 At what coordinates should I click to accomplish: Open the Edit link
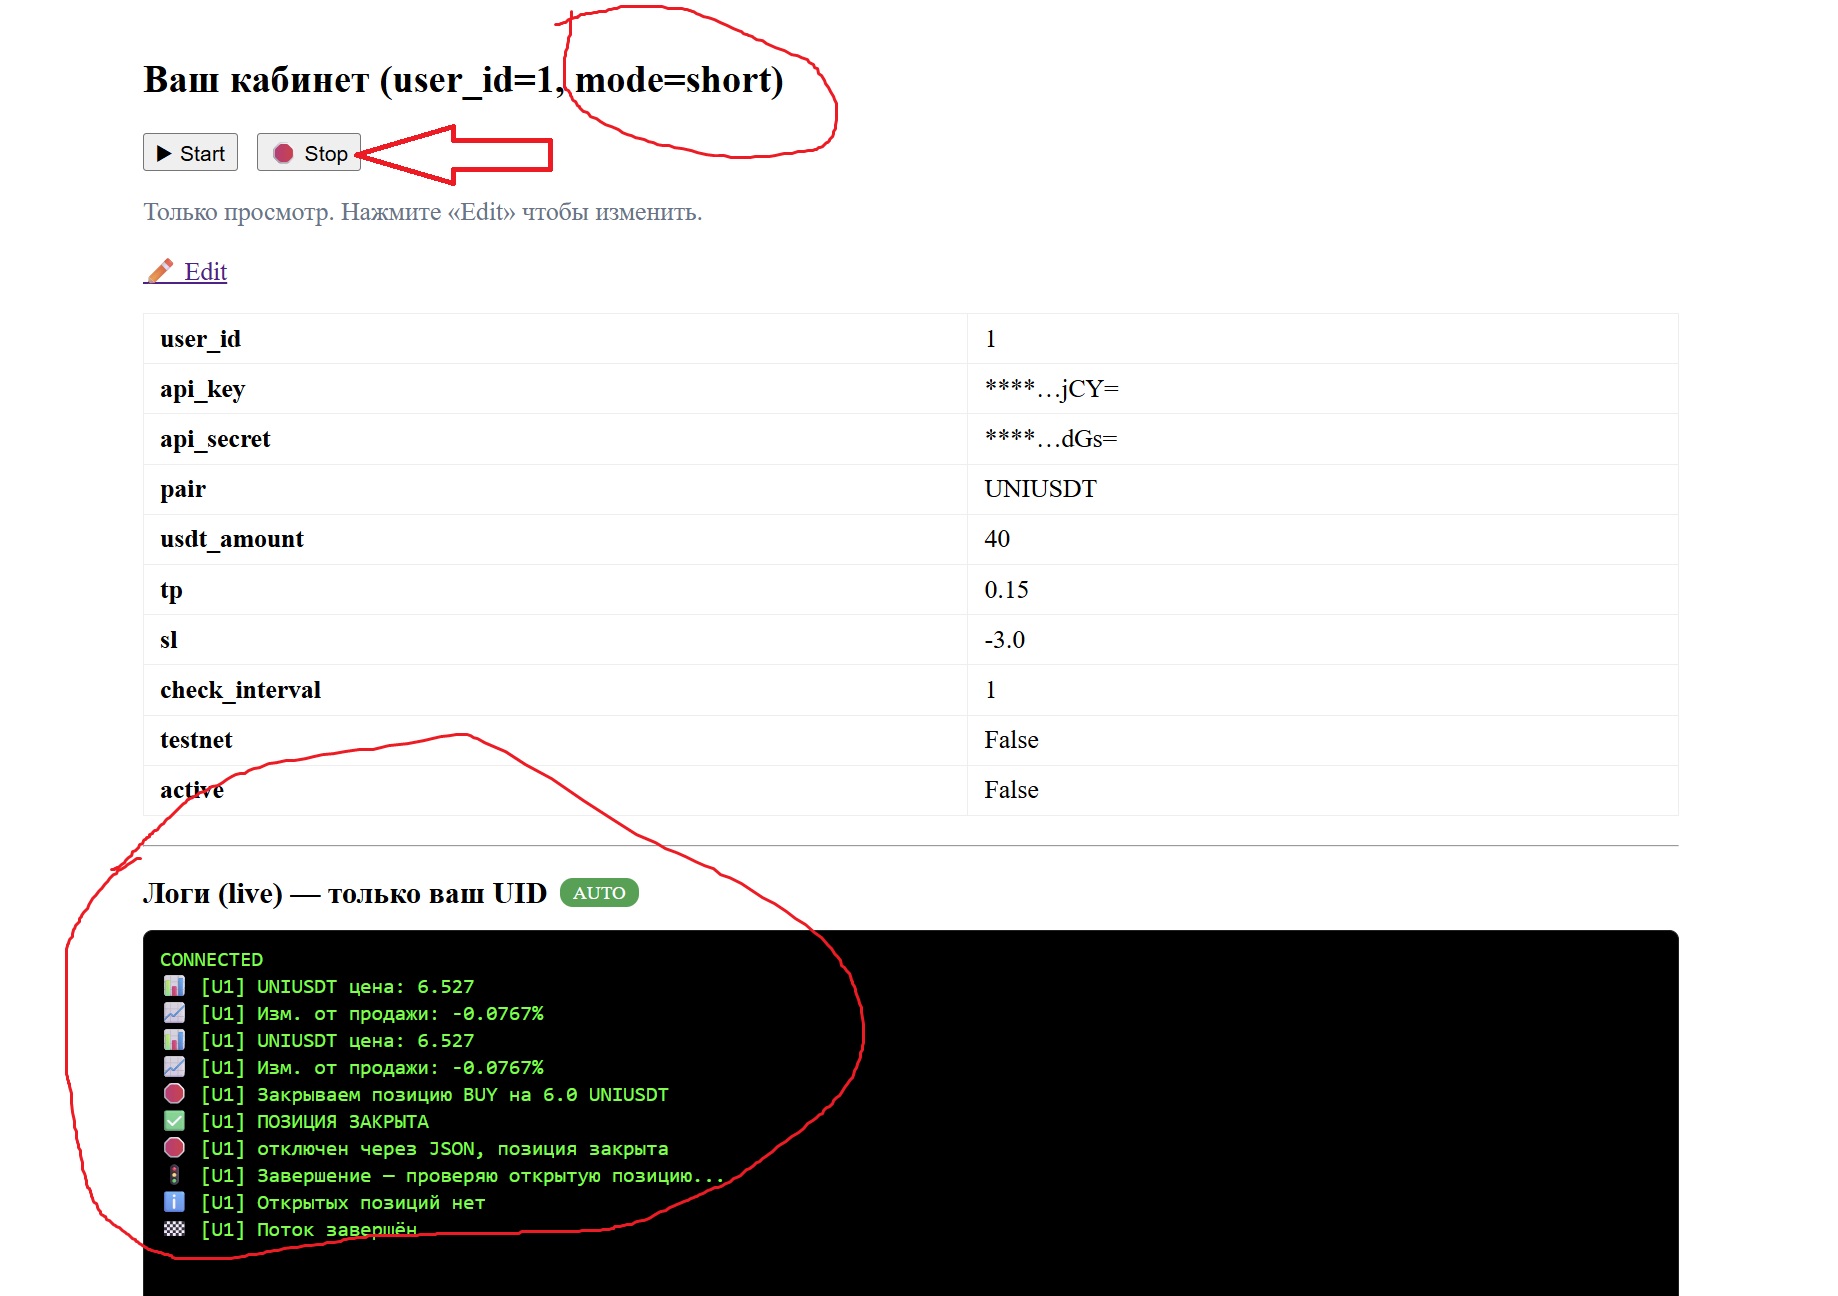[x=205, y=272]
